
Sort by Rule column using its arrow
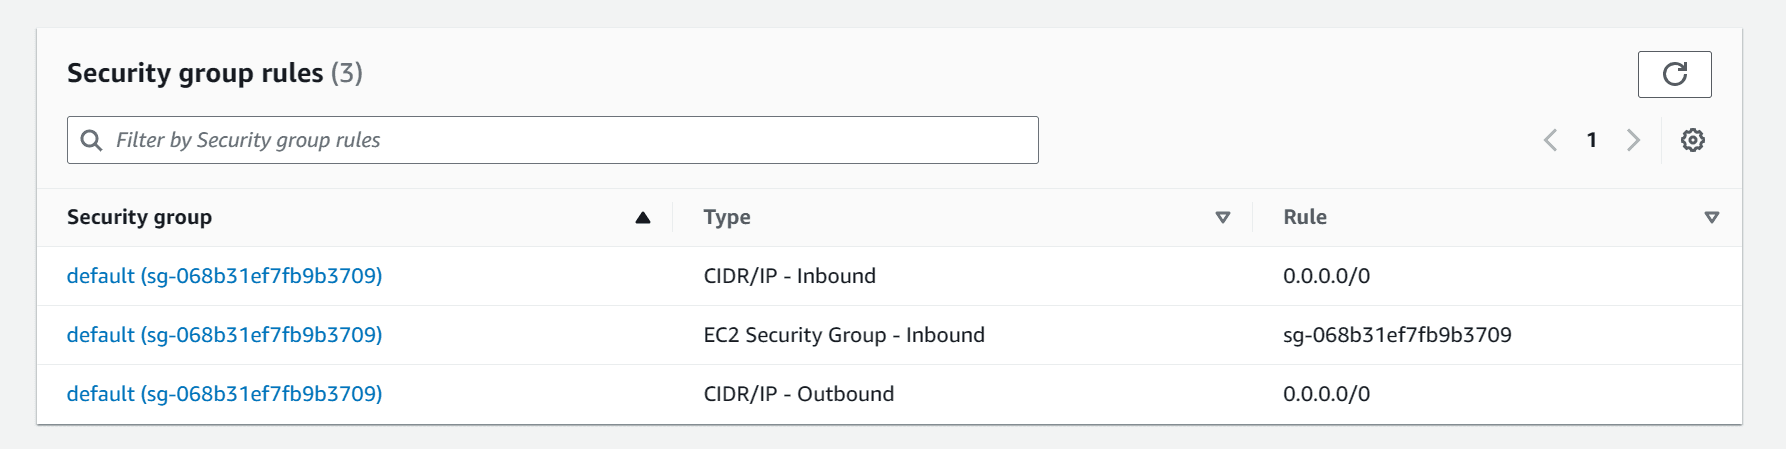click(x=1711, y=217)
